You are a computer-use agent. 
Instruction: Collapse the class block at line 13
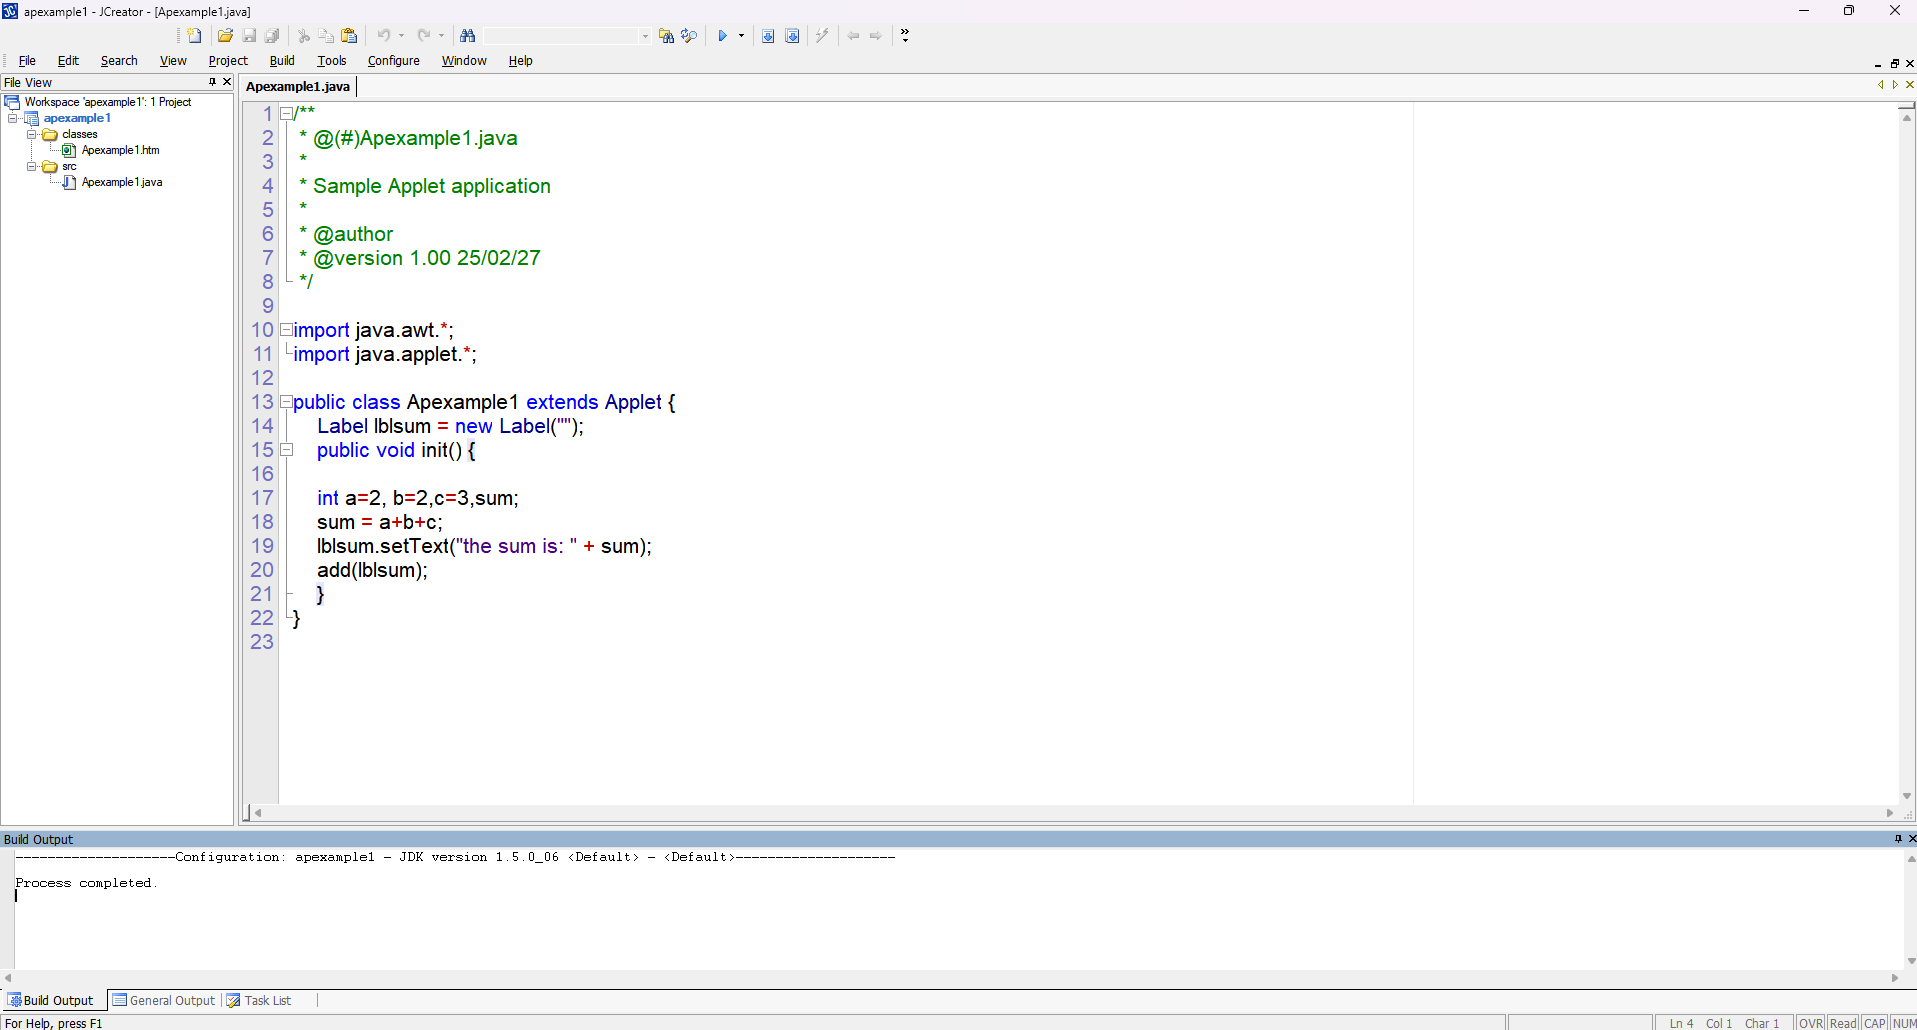tap(286, 402)
